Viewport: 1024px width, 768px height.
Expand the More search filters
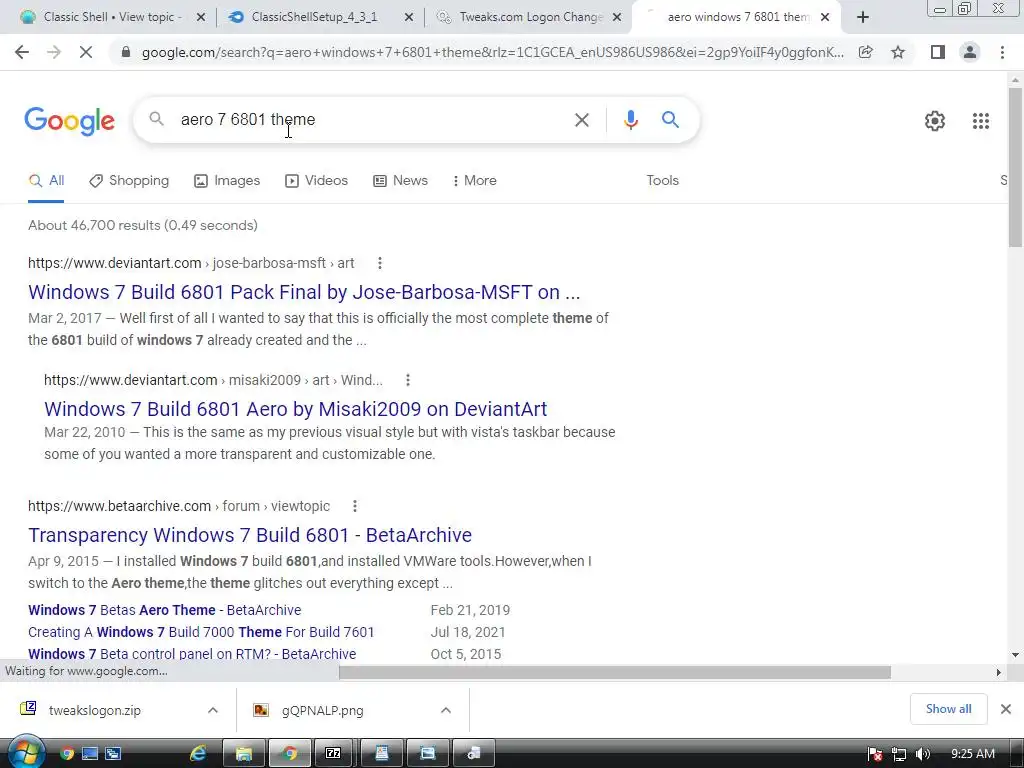(475, 181)
